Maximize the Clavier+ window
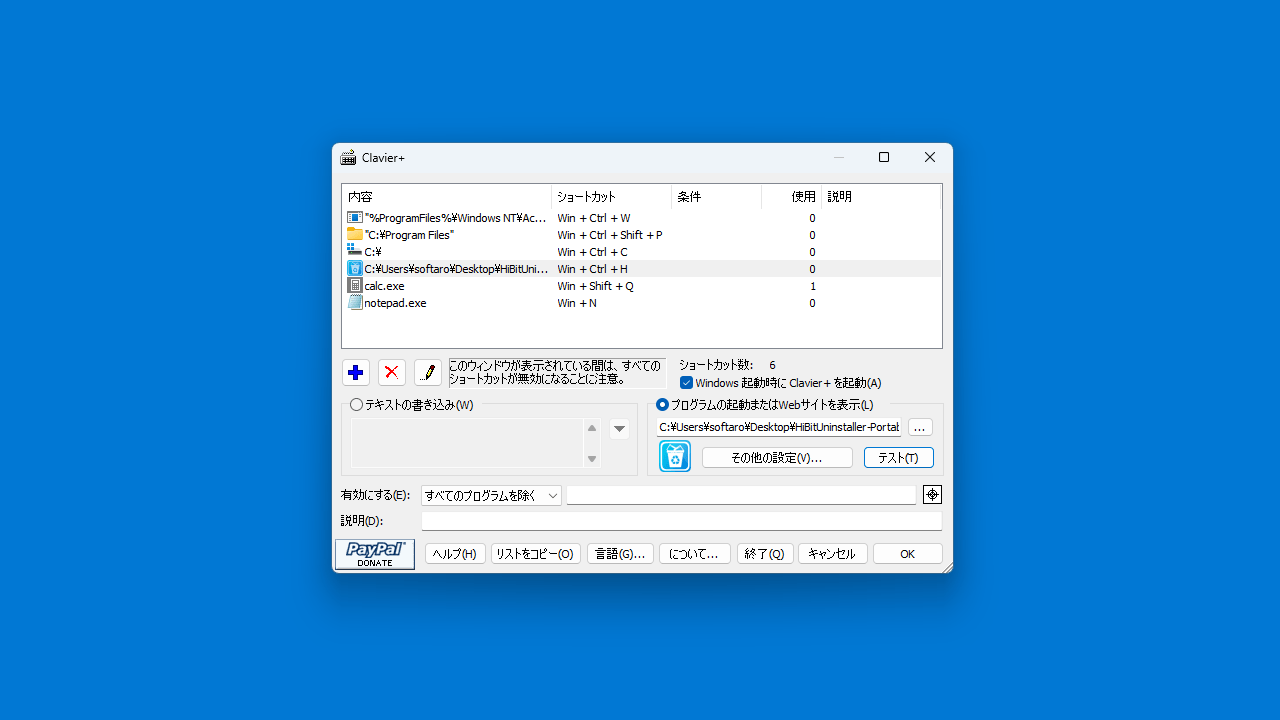This screenshot has height=720, width=1280. [x=884, y=157]
